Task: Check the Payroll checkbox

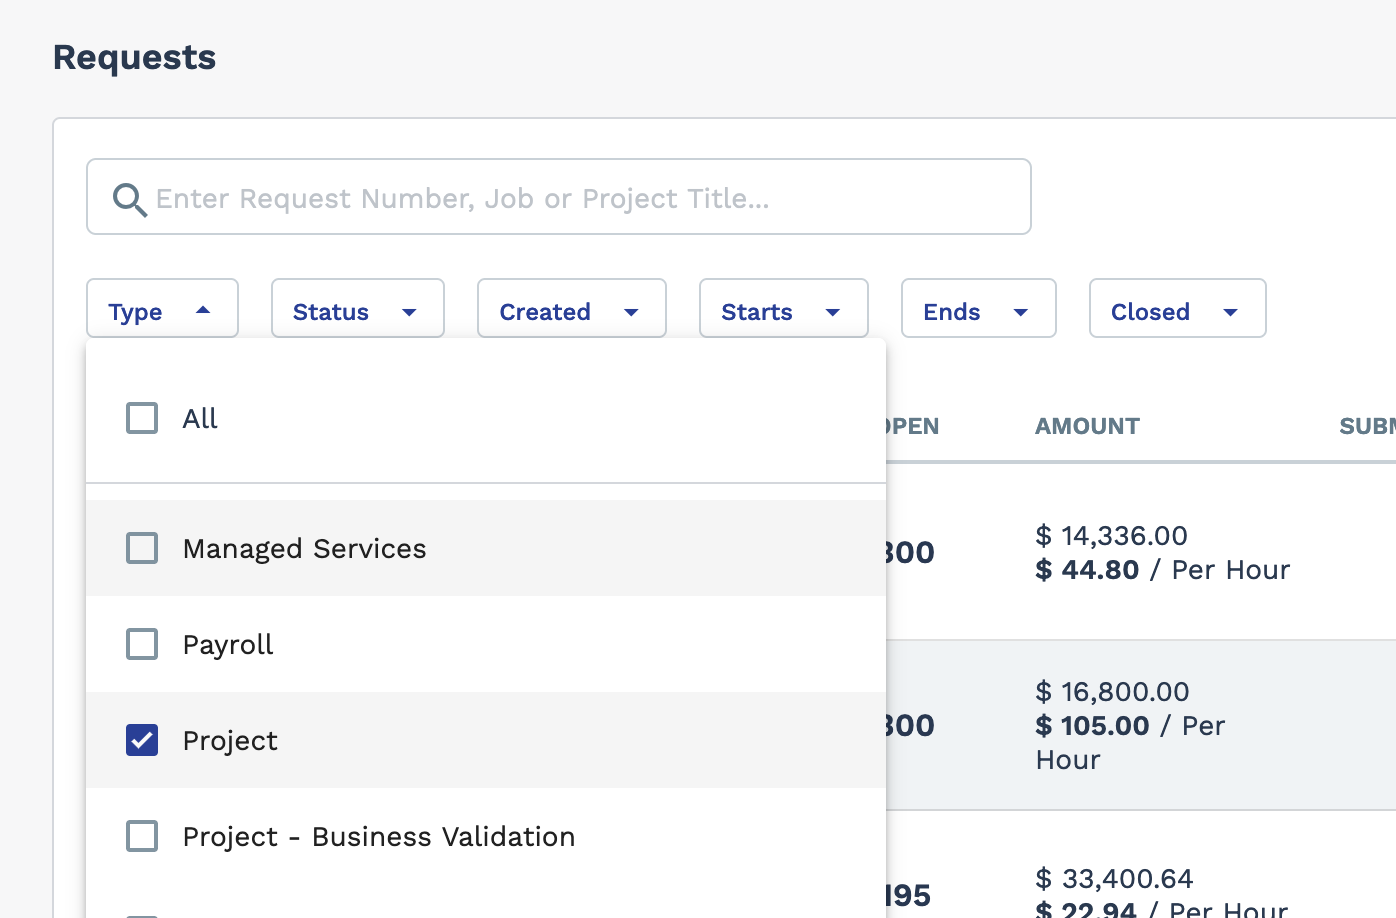Action: point(142,644)
